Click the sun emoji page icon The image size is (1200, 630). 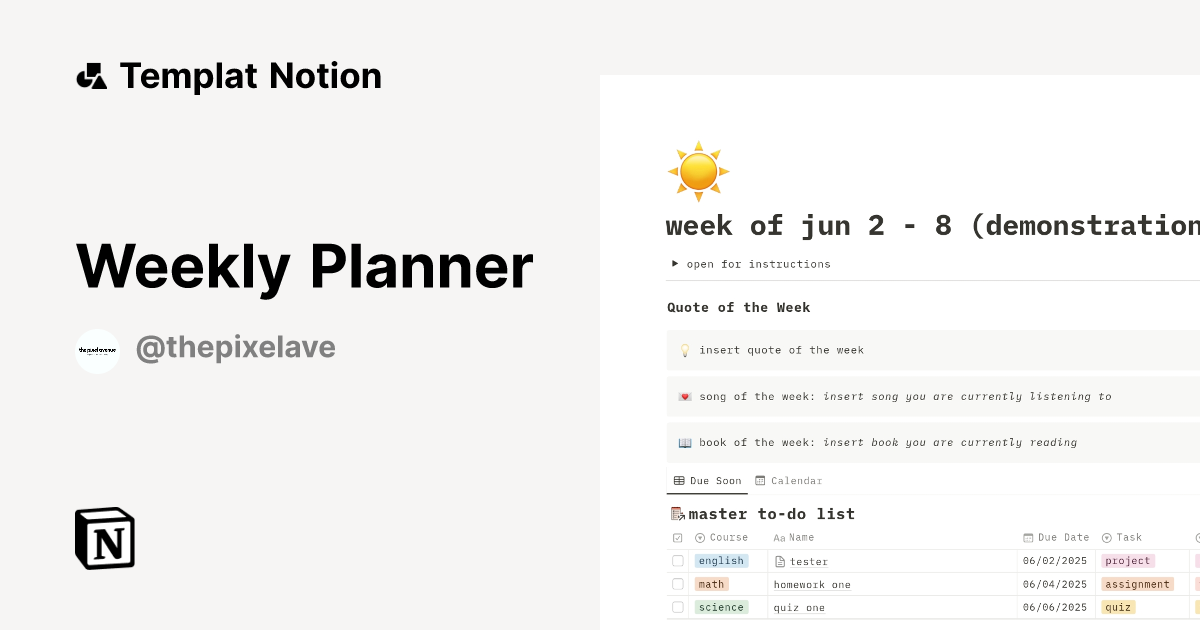pos(698,171)
